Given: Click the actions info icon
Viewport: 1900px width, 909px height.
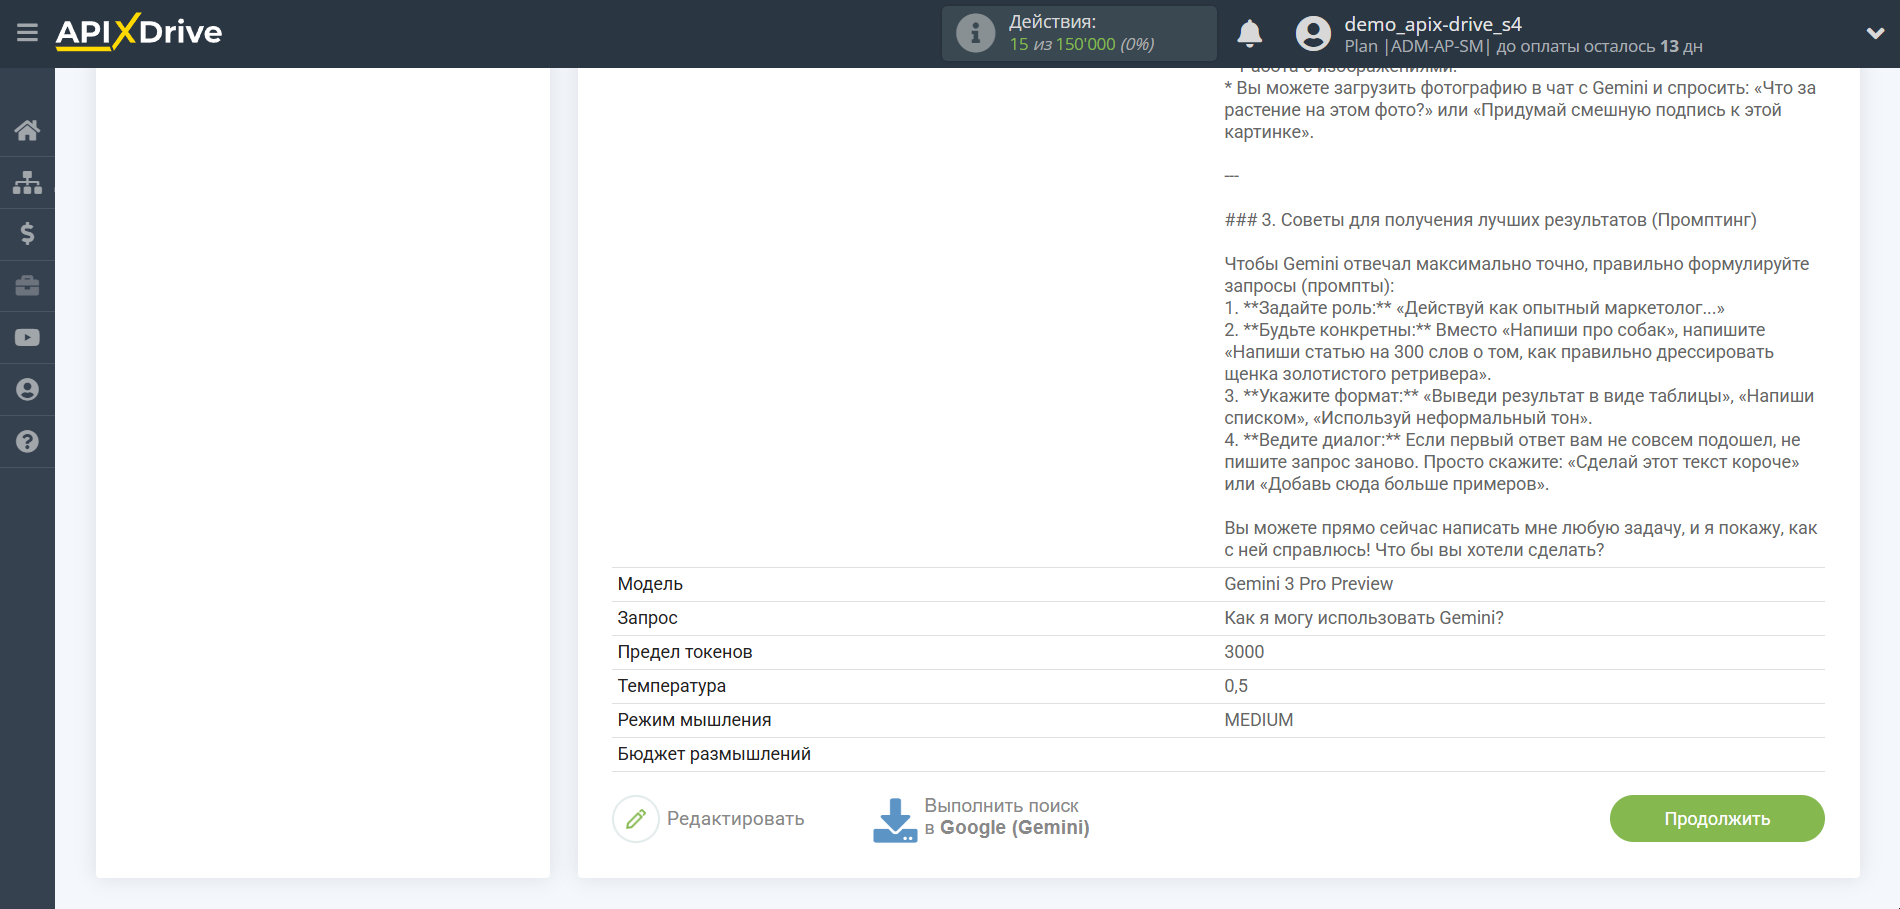Looking at the screenshot, I should (975, 33).
